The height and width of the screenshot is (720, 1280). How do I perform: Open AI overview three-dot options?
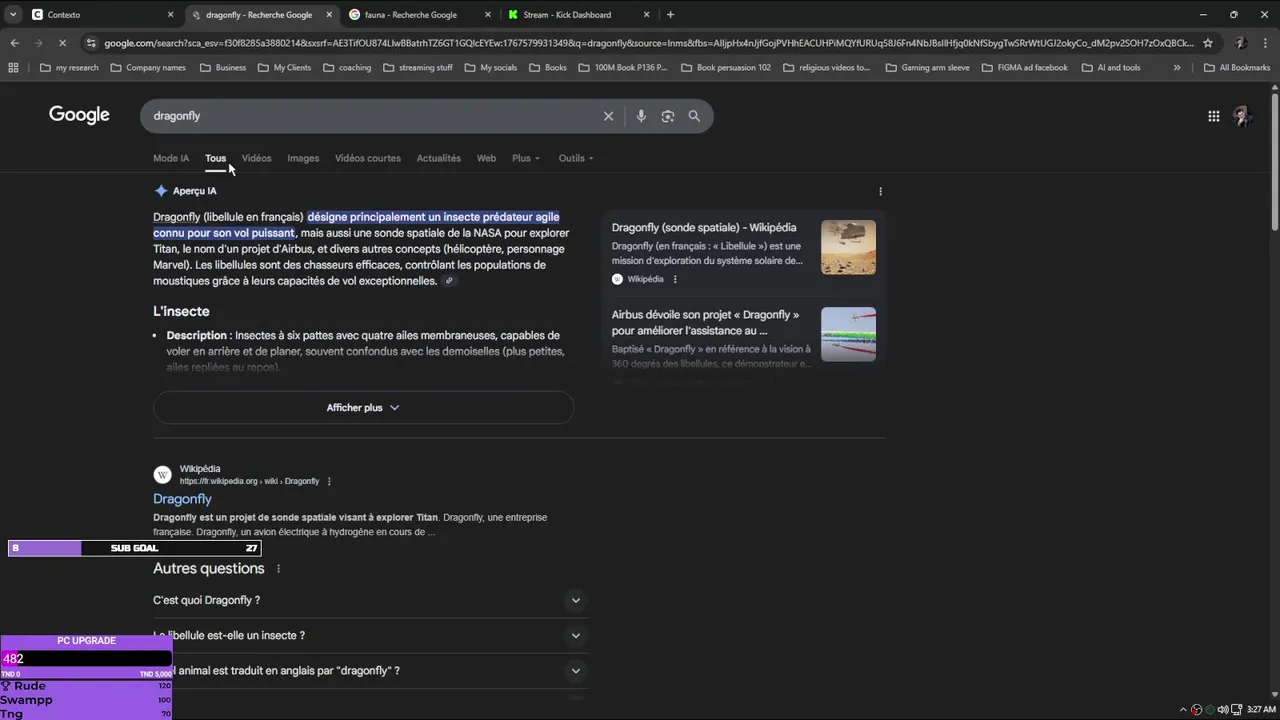pos(880,191)
